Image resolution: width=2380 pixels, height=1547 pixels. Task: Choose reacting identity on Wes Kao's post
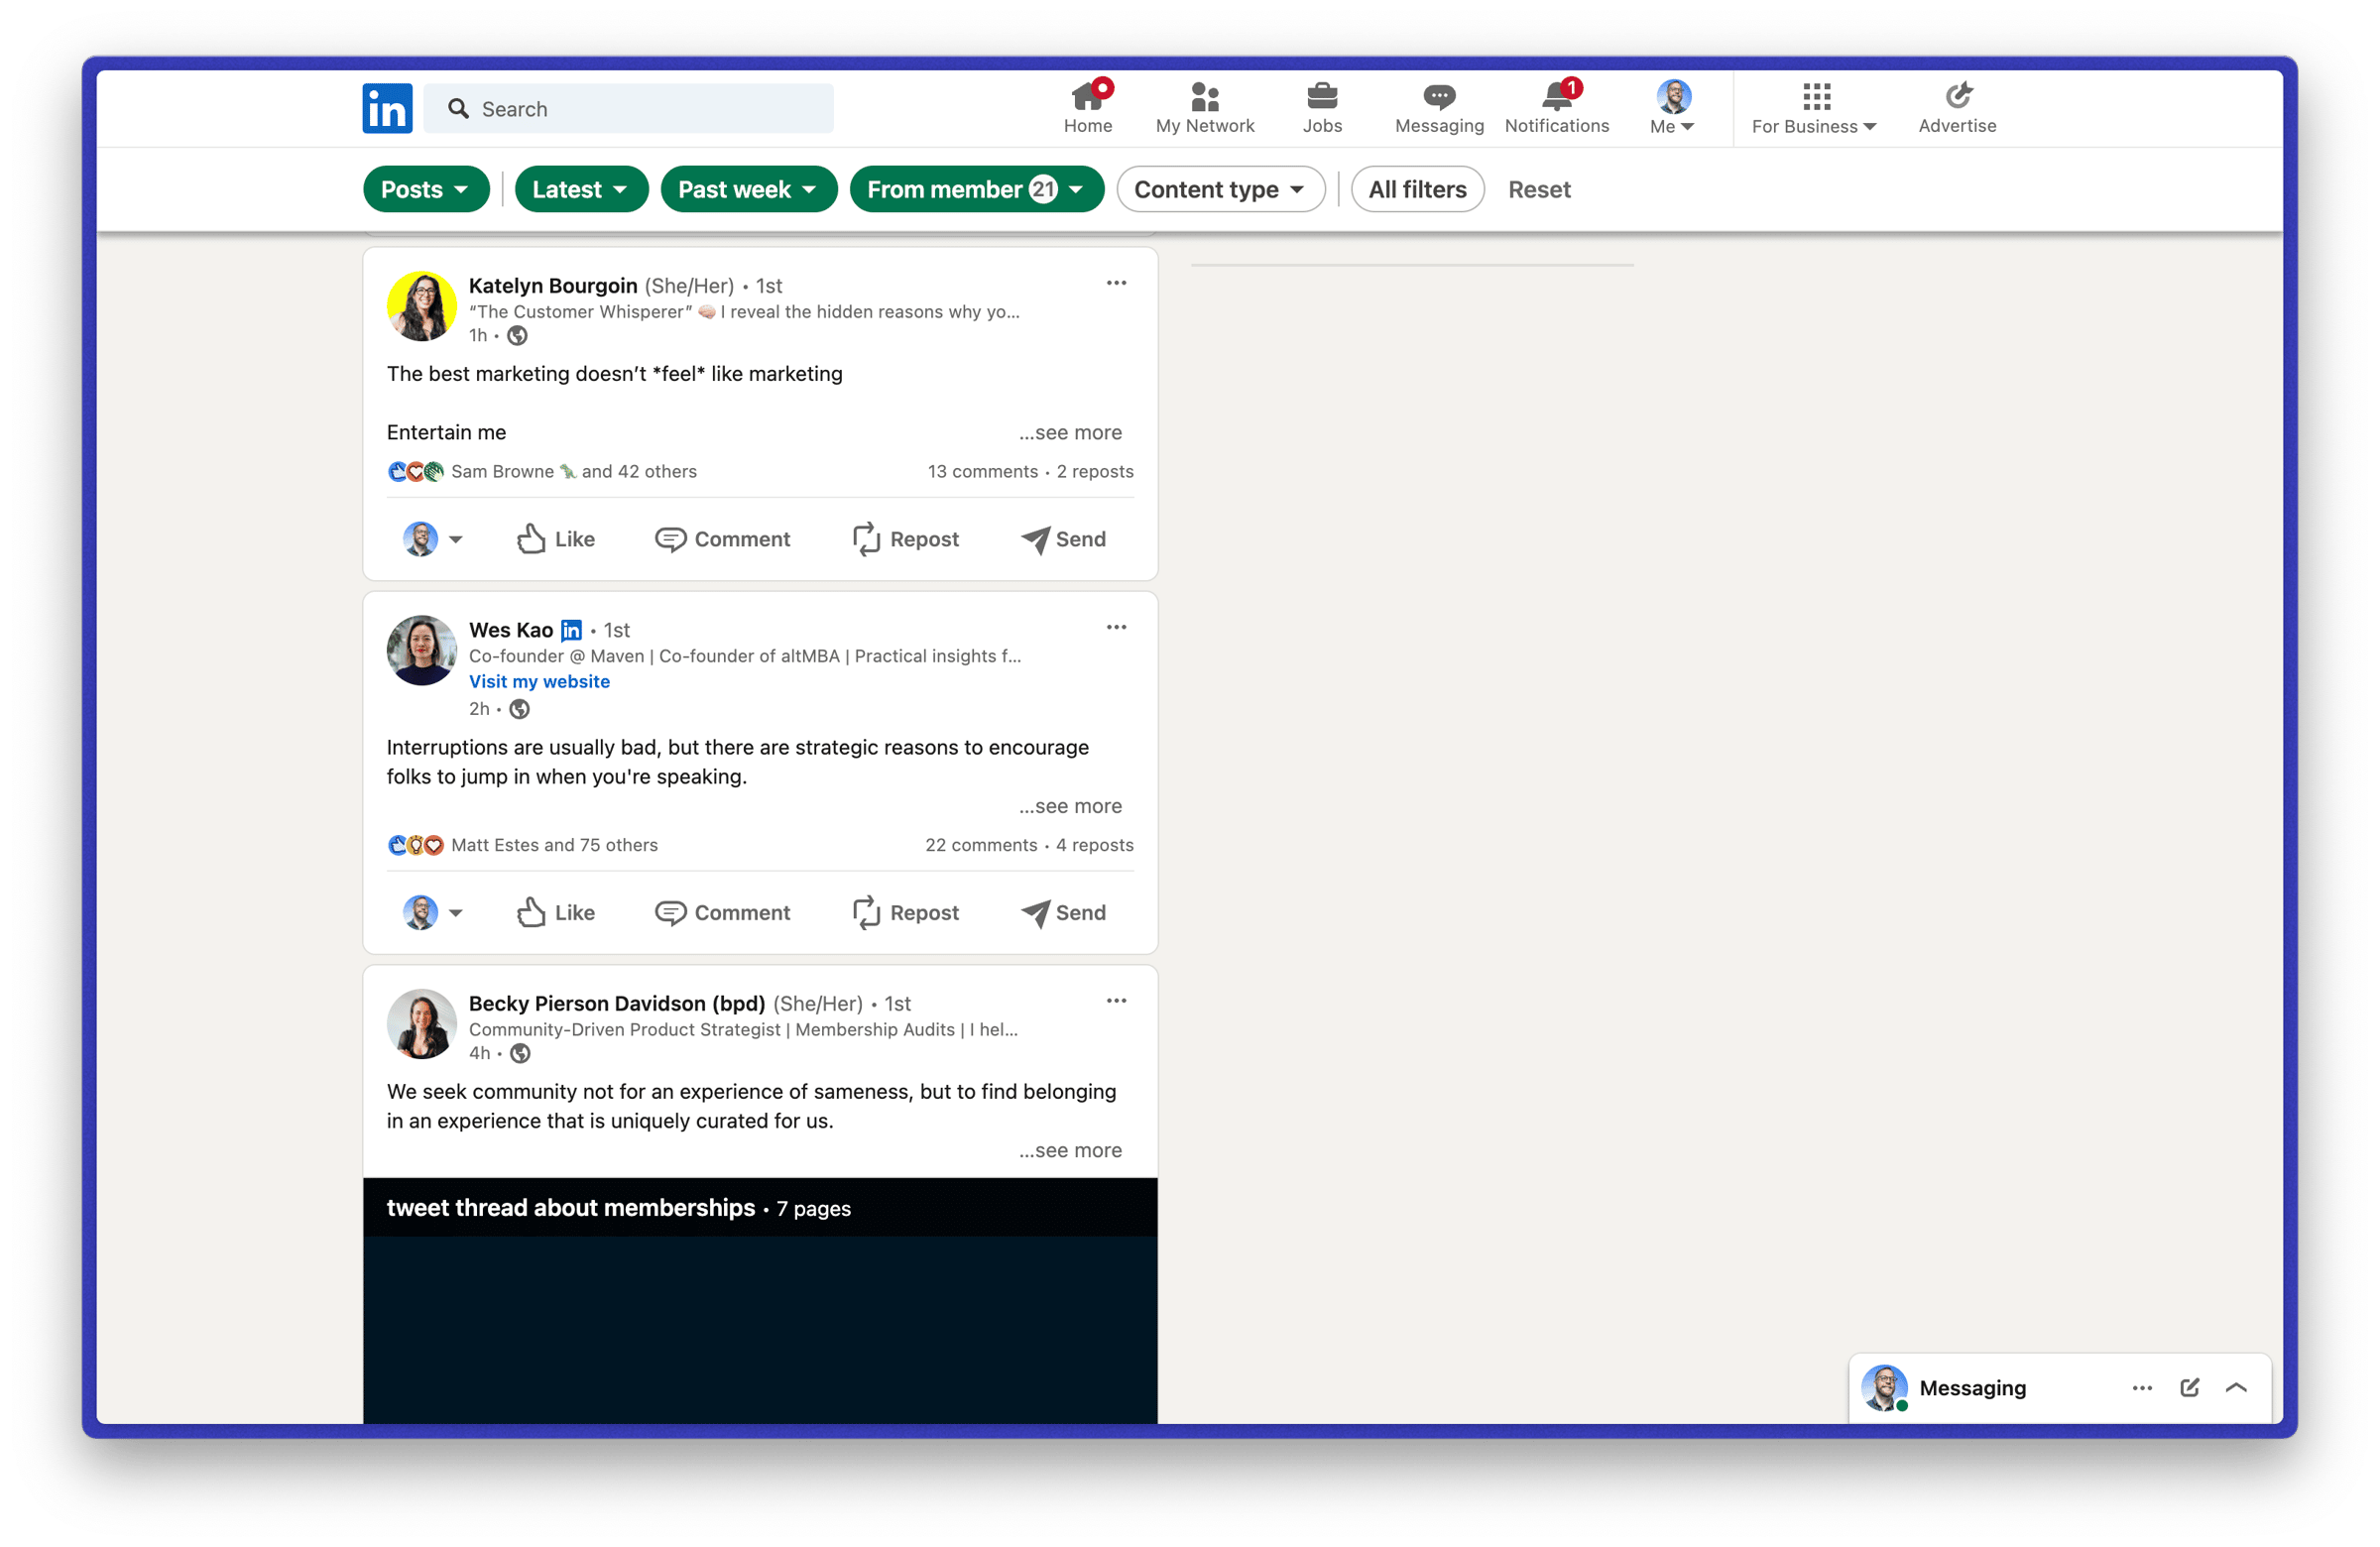tap(432, 912)
